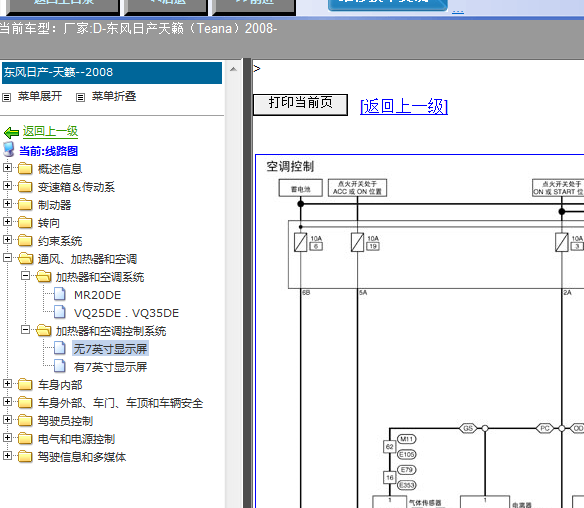Expand the 车身内部 tree node
Image resolution: width=584 pixels, height=508 pixels.
click(x=7, y=383)
